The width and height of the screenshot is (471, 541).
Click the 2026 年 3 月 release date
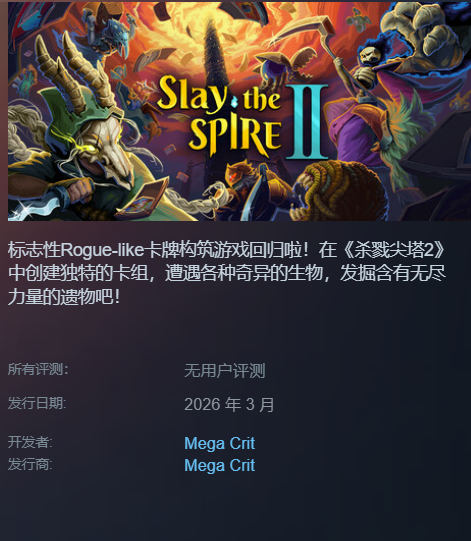point(229,404)
